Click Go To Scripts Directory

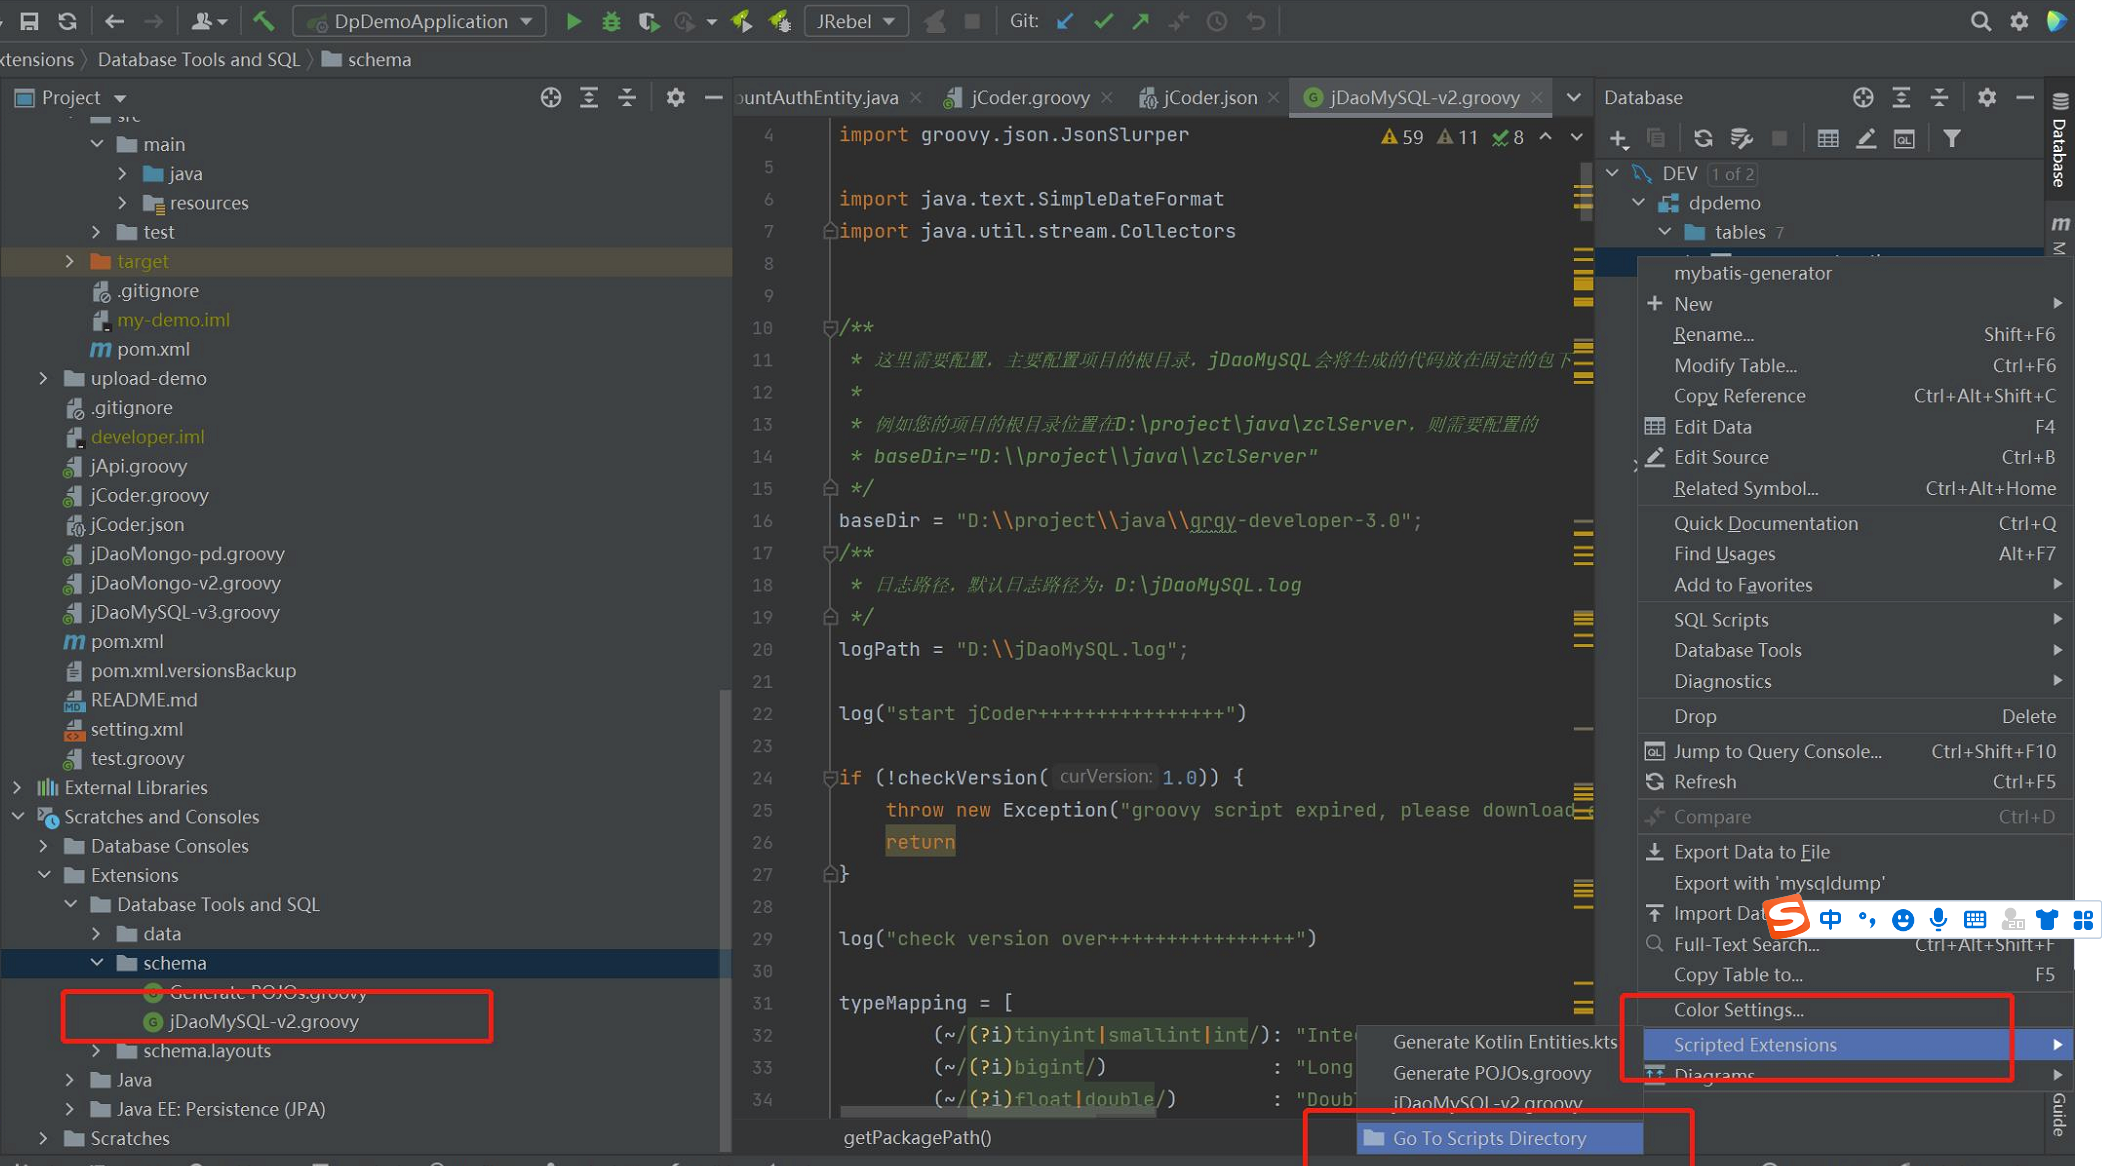tap(1499, 1138)
